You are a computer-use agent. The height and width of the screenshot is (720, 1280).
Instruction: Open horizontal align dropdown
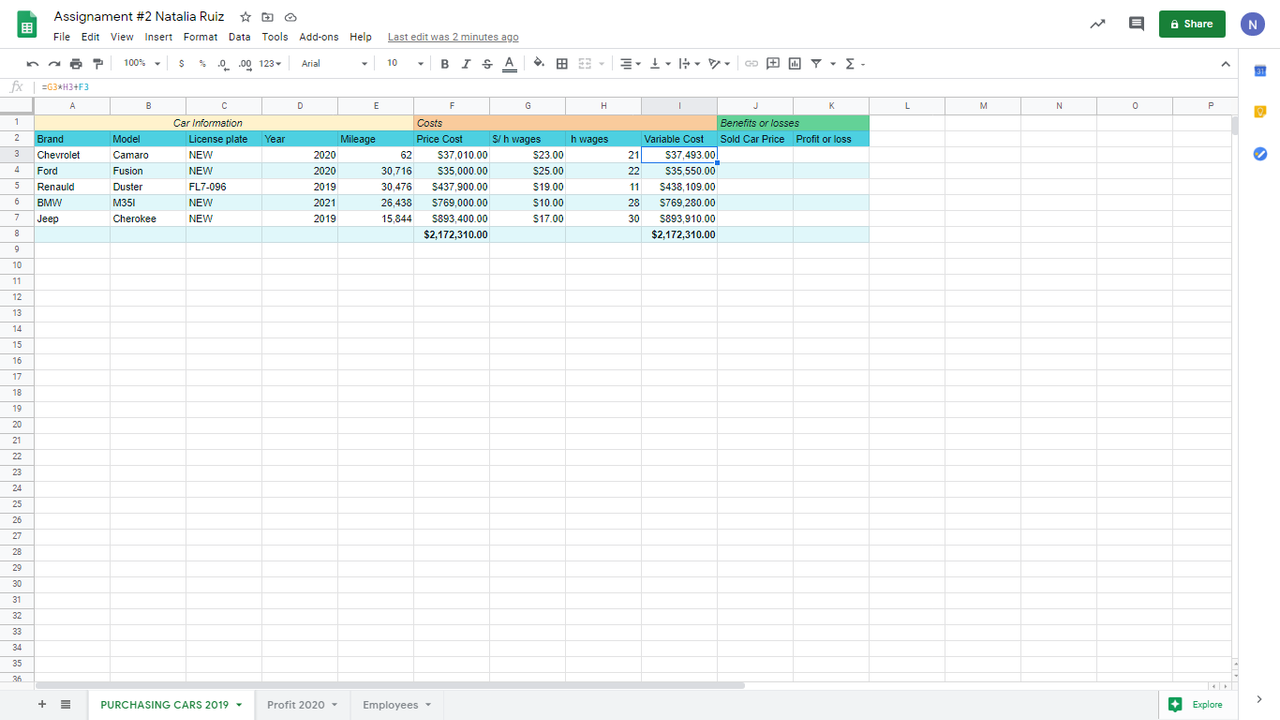[630, 63]
